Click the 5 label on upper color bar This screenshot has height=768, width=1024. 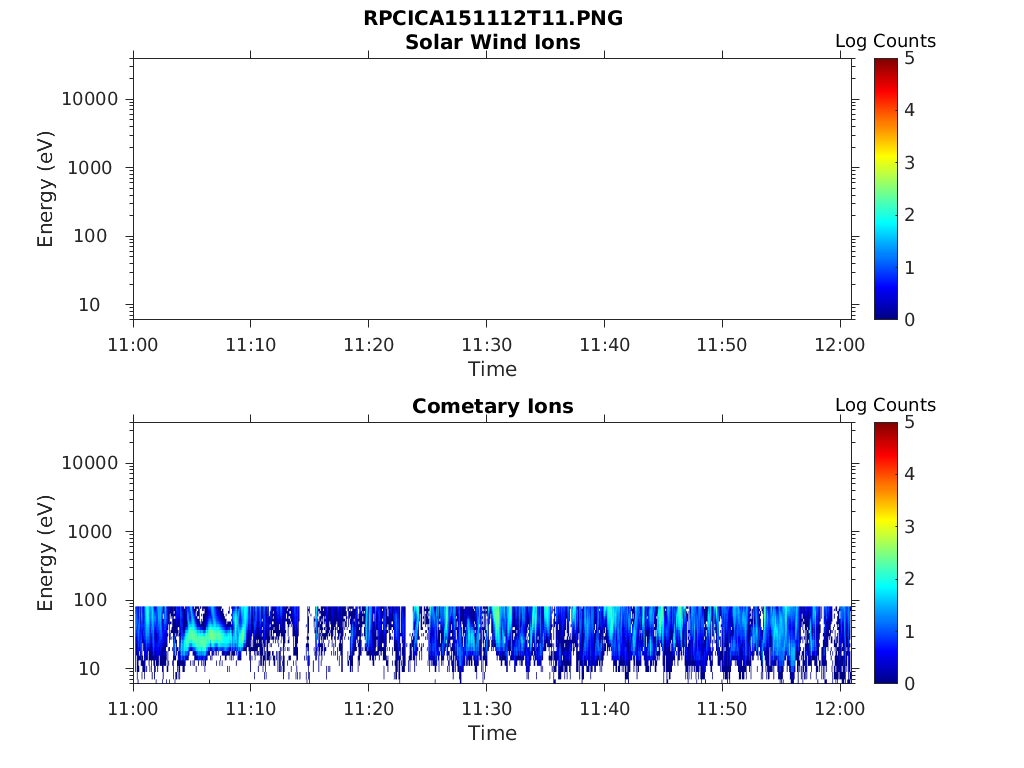[x=909, y=59]
